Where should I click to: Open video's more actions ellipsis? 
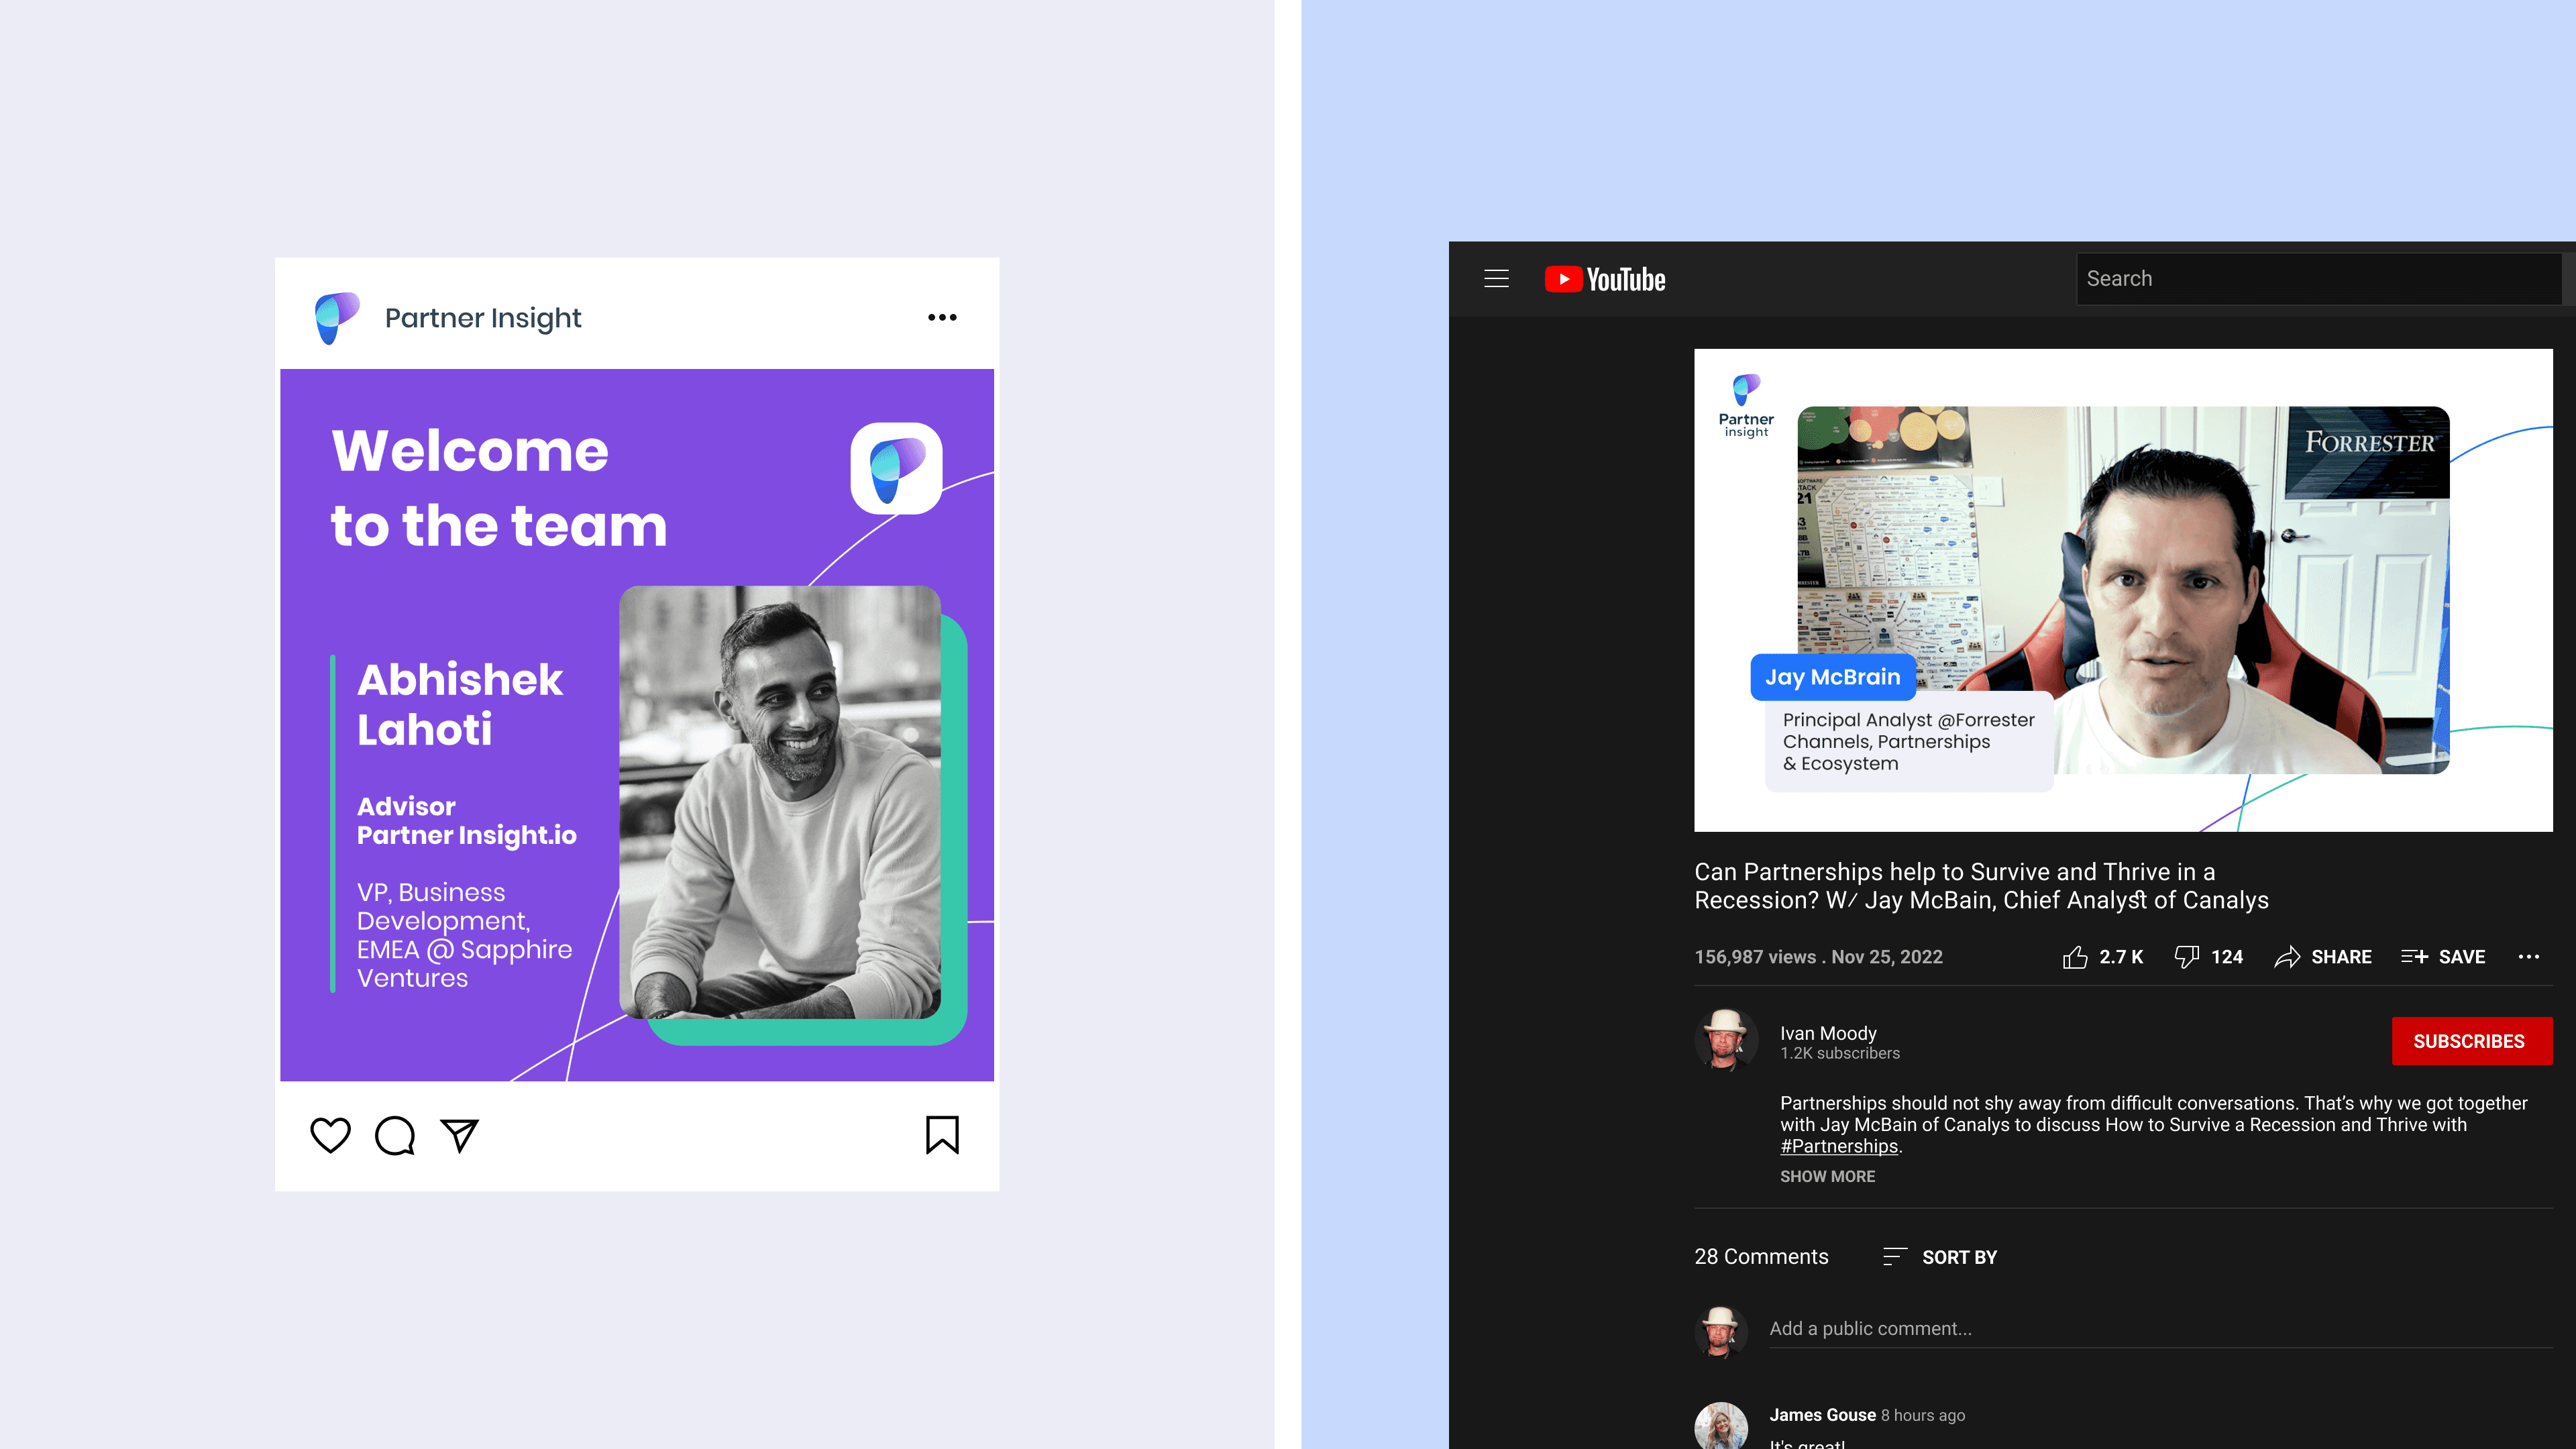2529,957
